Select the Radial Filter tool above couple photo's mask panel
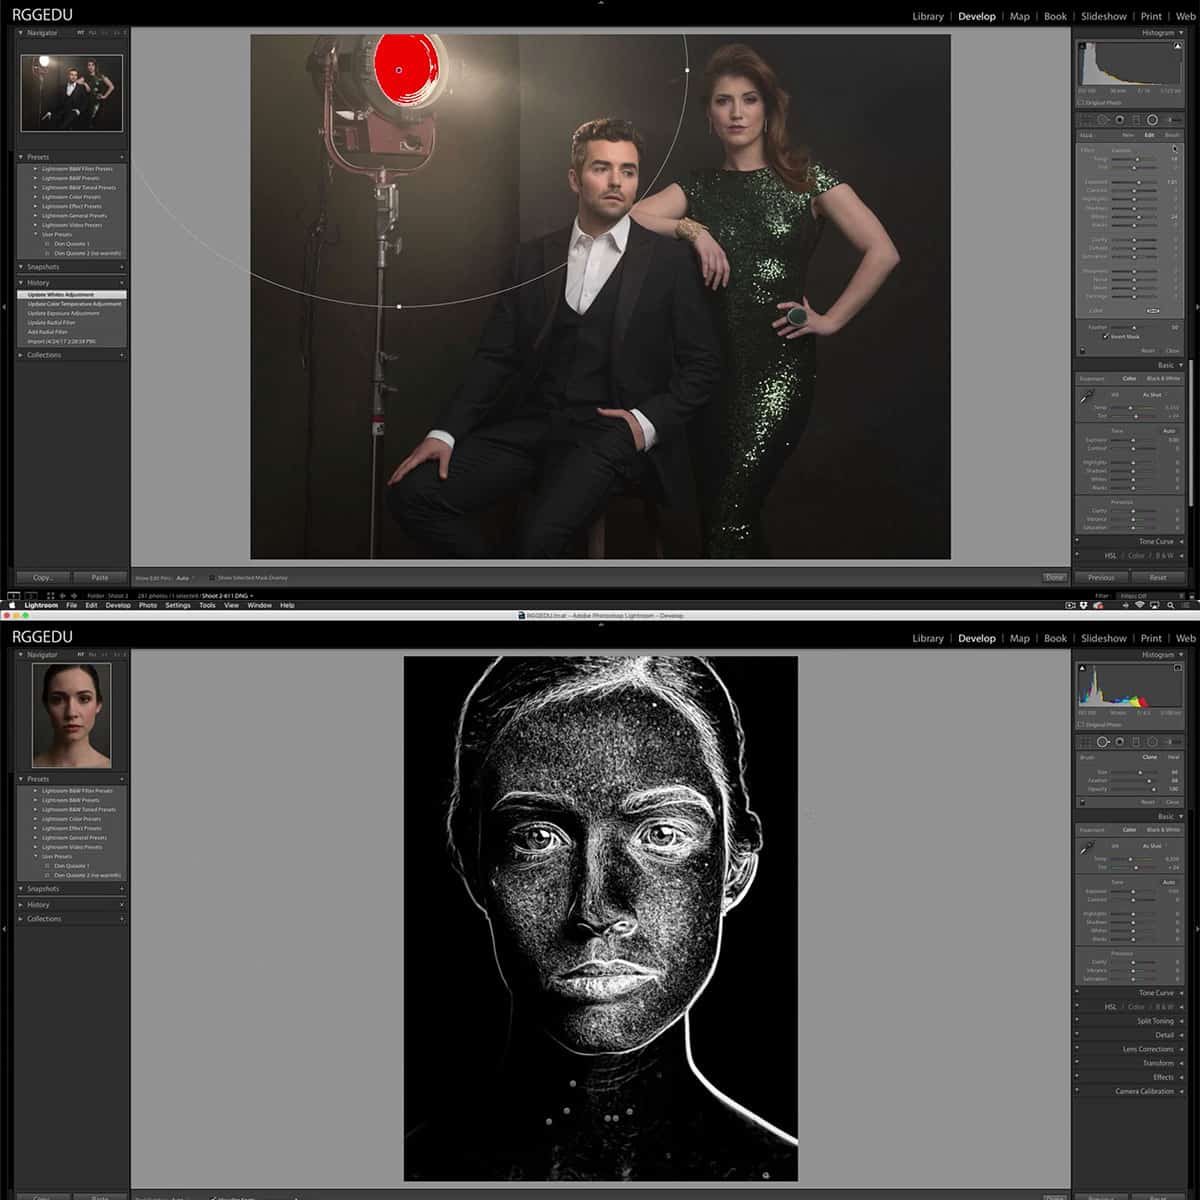Viewport: 1200px width, 1200px height. pyautogui.click(x=1152, y=119)
